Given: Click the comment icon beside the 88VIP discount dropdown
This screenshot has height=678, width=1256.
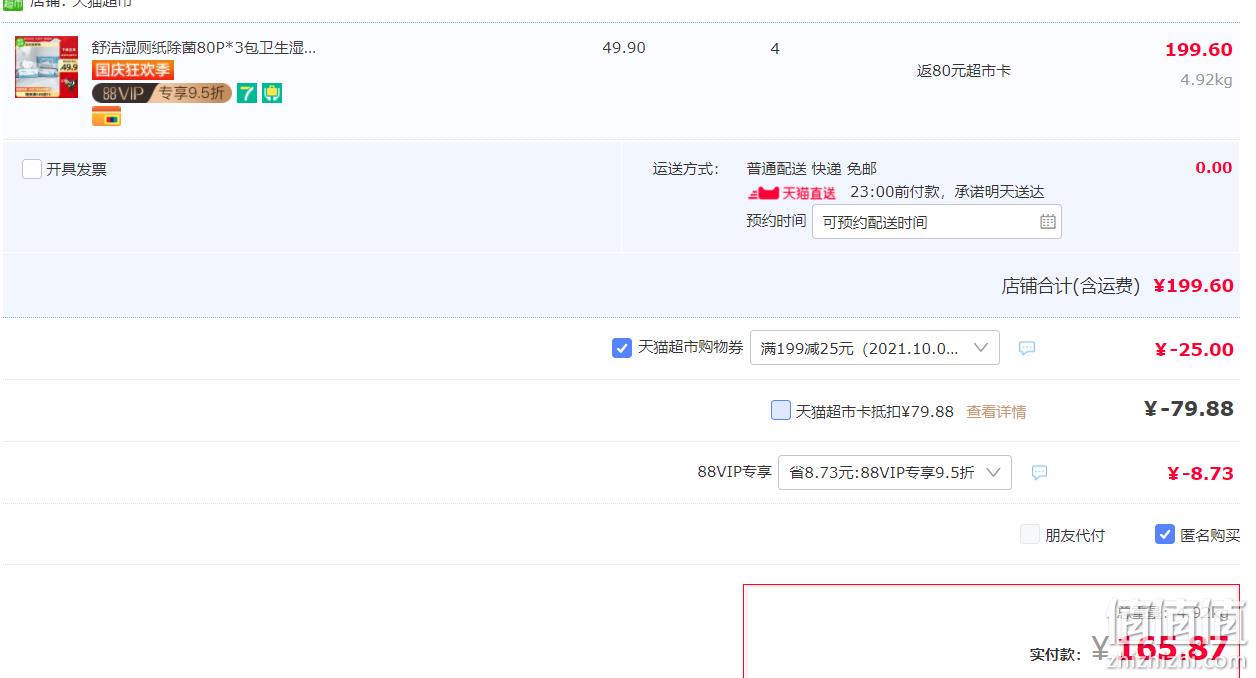Looking at the screenshot, I should pos(1039,472).
